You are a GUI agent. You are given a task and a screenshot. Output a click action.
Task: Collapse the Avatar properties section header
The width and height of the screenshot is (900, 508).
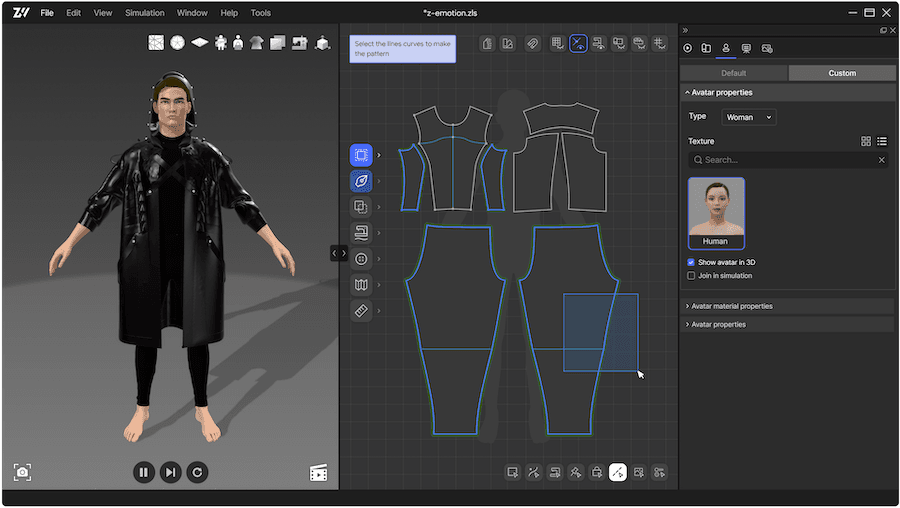[x=788, y=92]
